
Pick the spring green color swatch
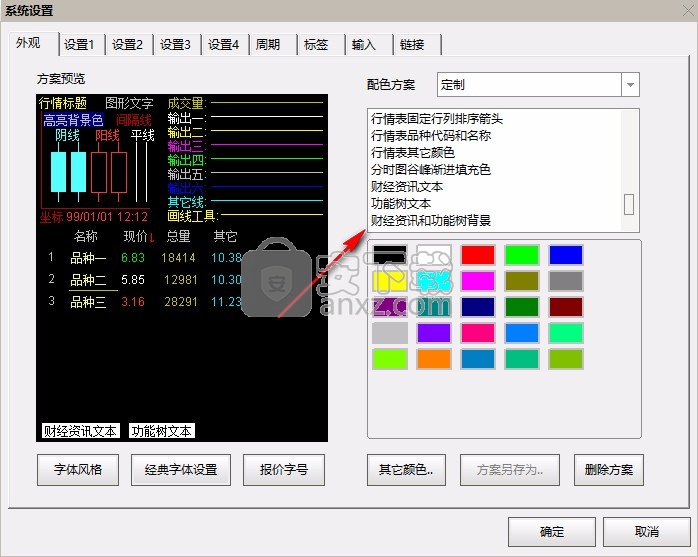[566, 333]
